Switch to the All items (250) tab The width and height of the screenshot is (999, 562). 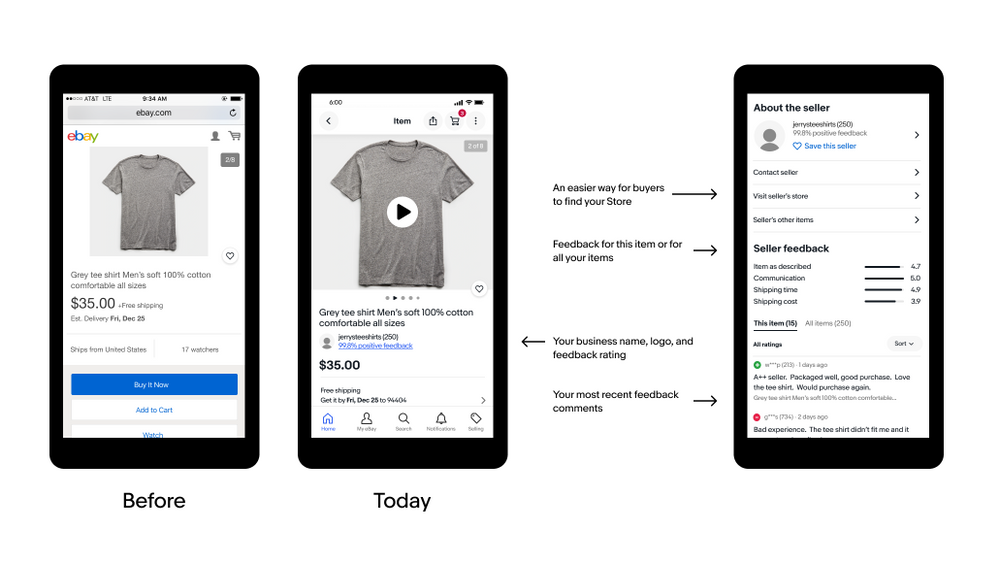pos(828,323)
